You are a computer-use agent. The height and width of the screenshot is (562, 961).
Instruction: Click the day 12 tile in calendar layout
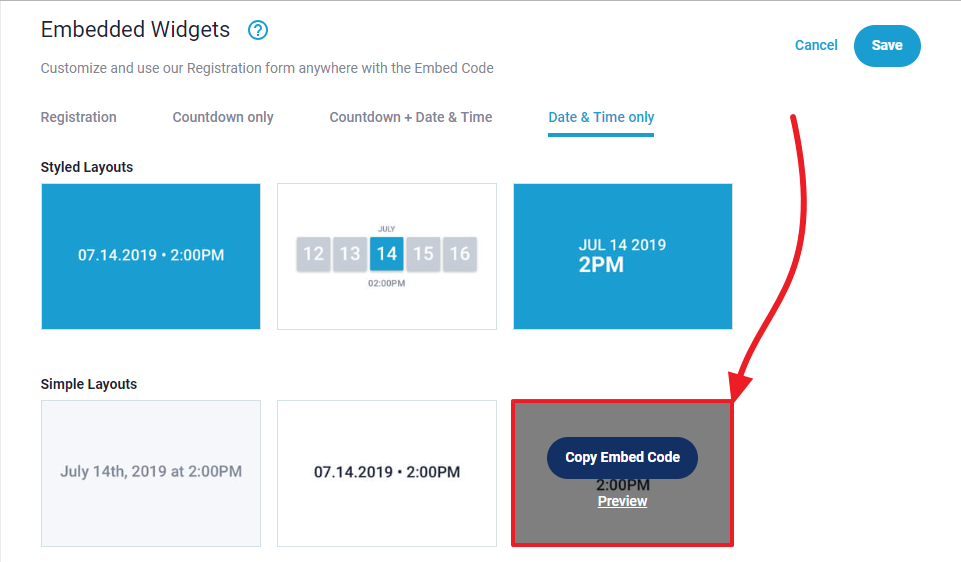(314, 254)
